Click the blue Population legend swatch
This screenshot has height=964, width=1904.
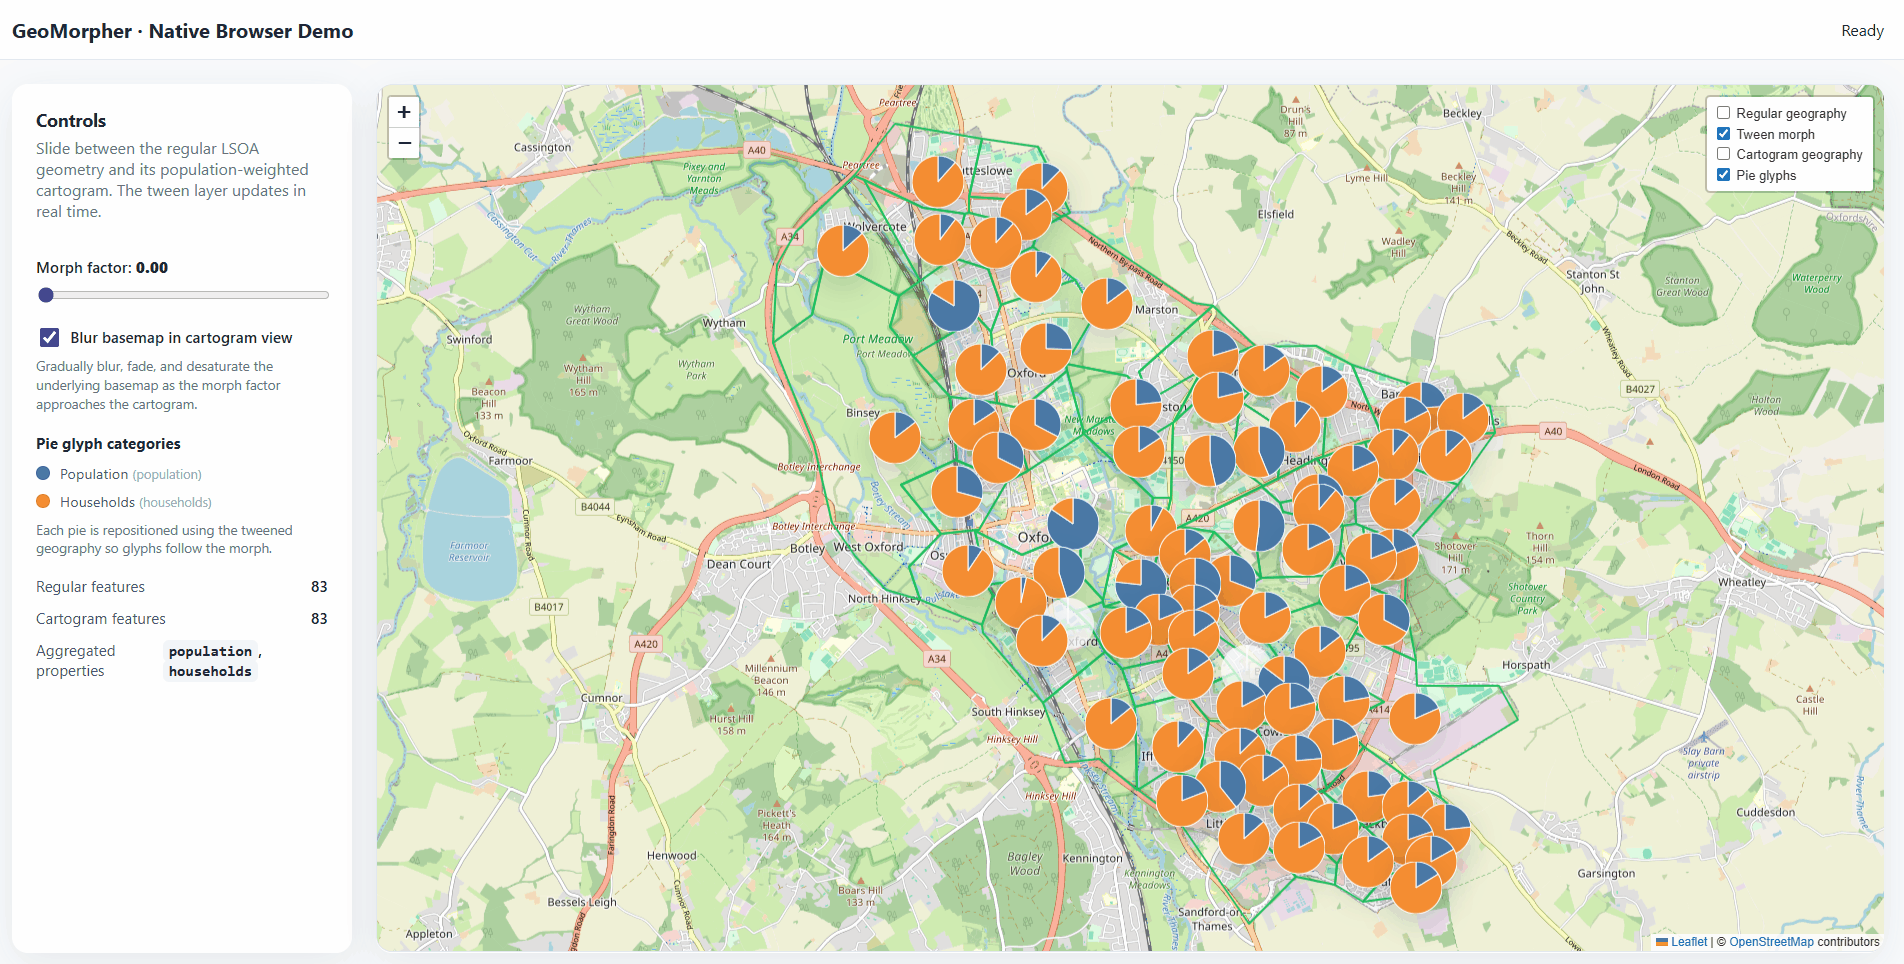click(43, 474)
